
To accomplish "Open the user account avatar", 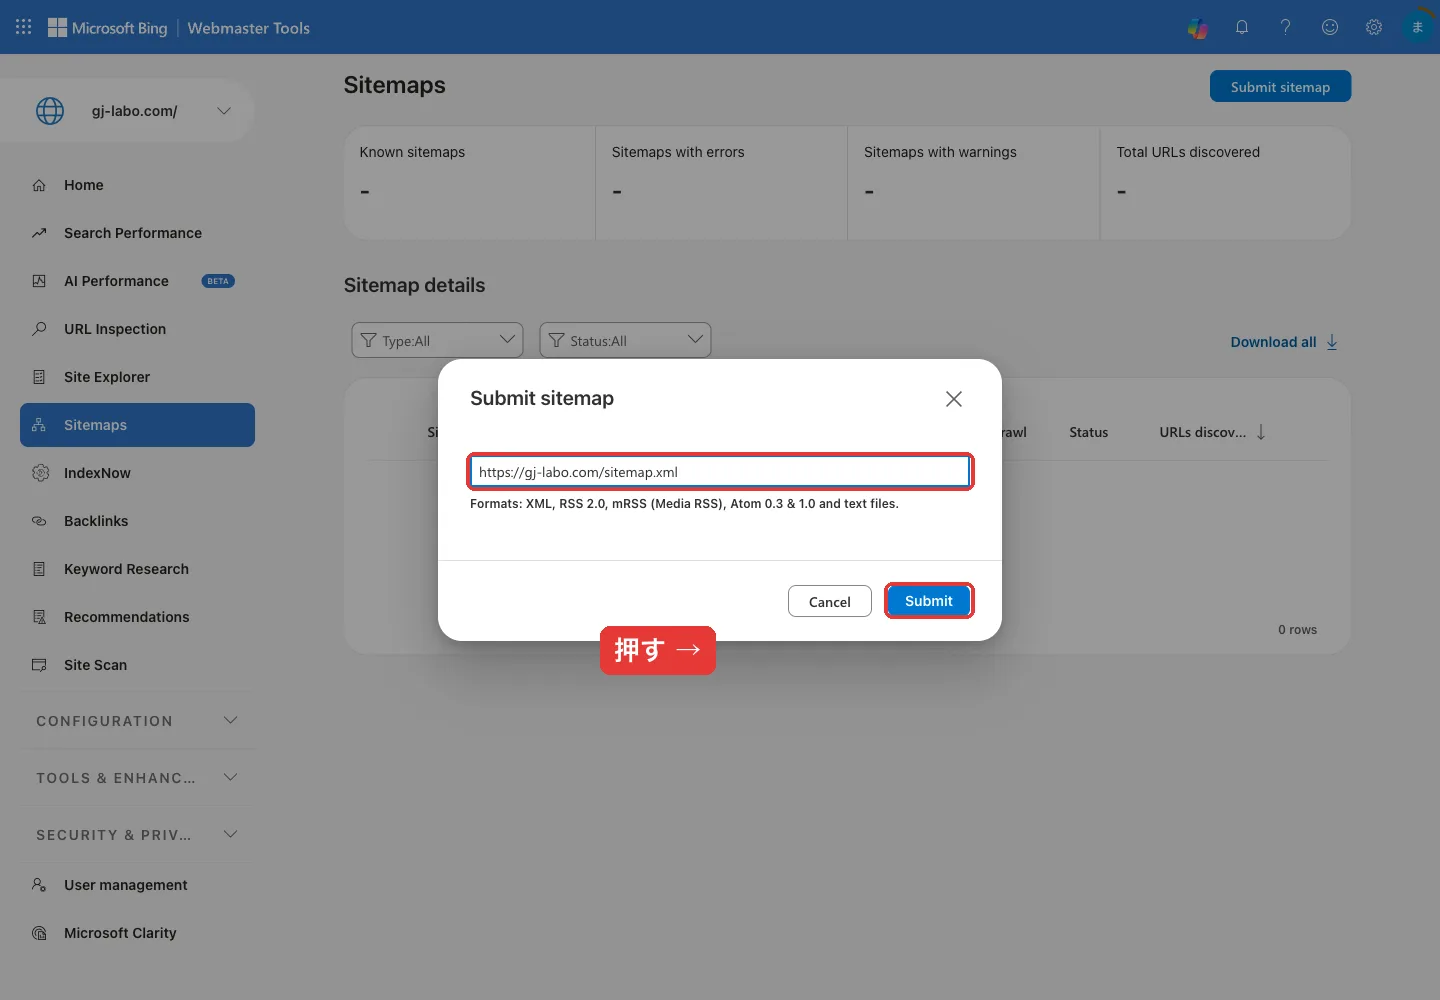I will click(x=1417, y=28).
